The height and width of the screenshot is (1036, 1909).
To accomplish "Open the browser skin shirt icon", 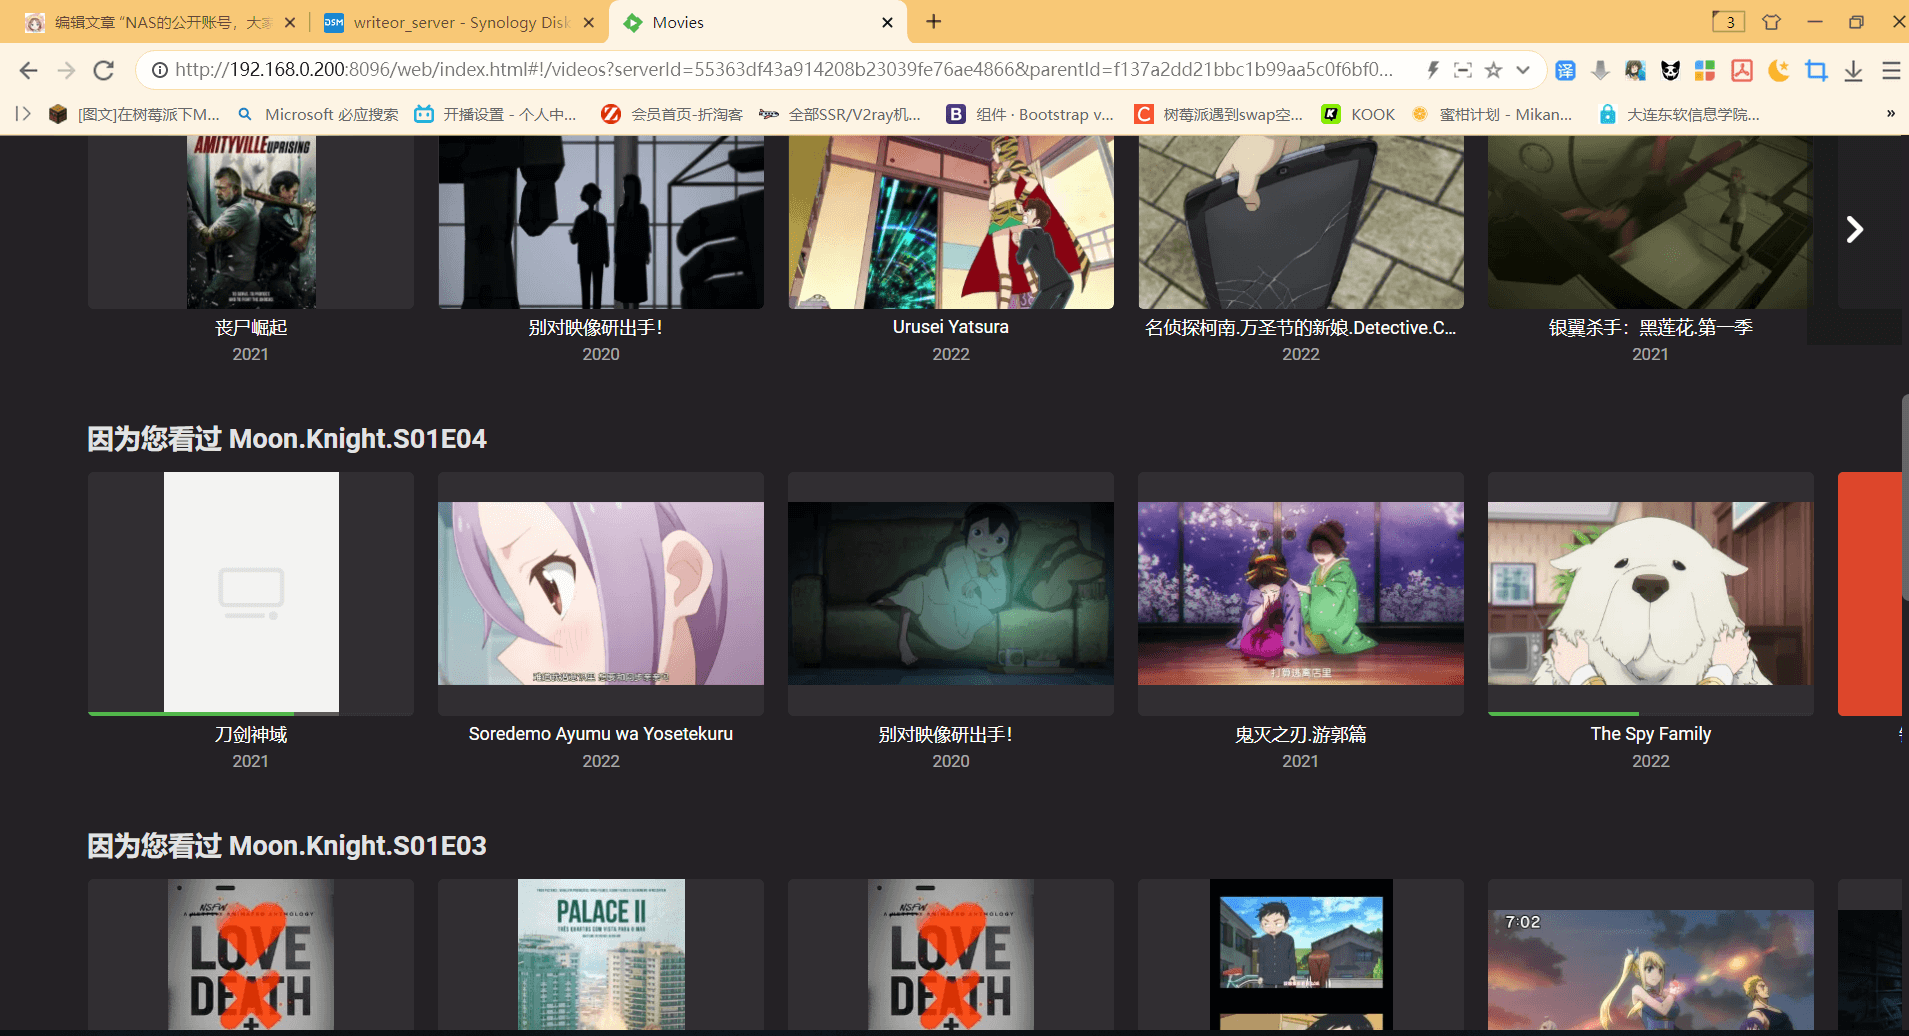I will (1771, 22).
